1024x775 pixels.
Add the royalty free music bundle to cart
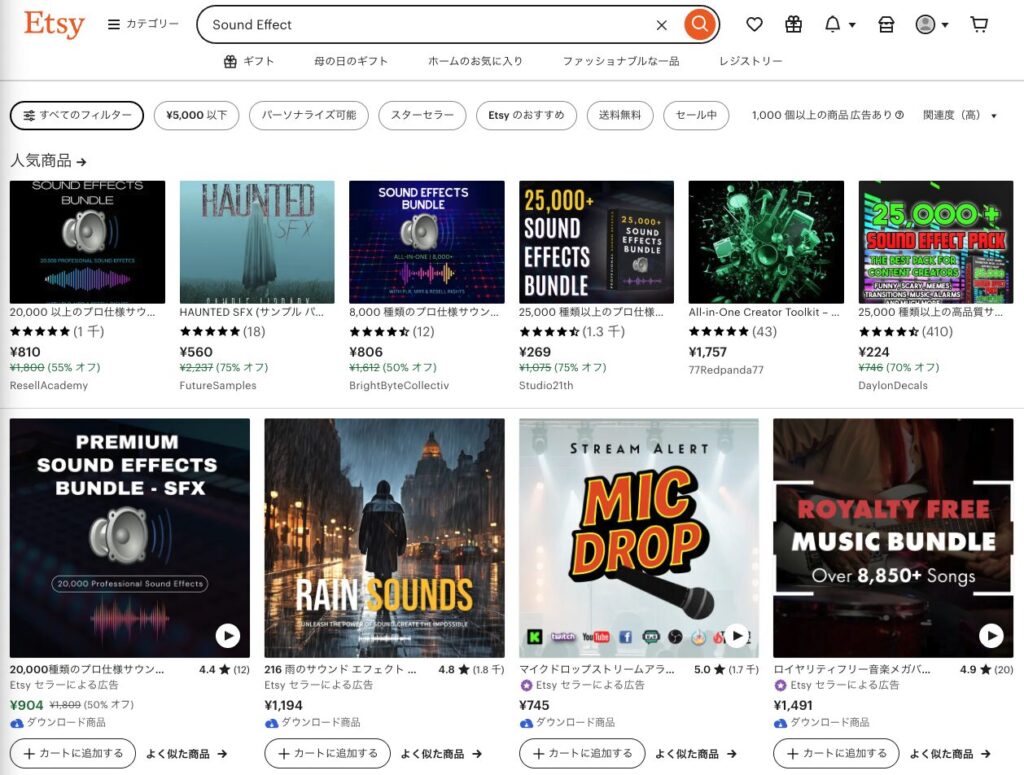coord(837,753)
